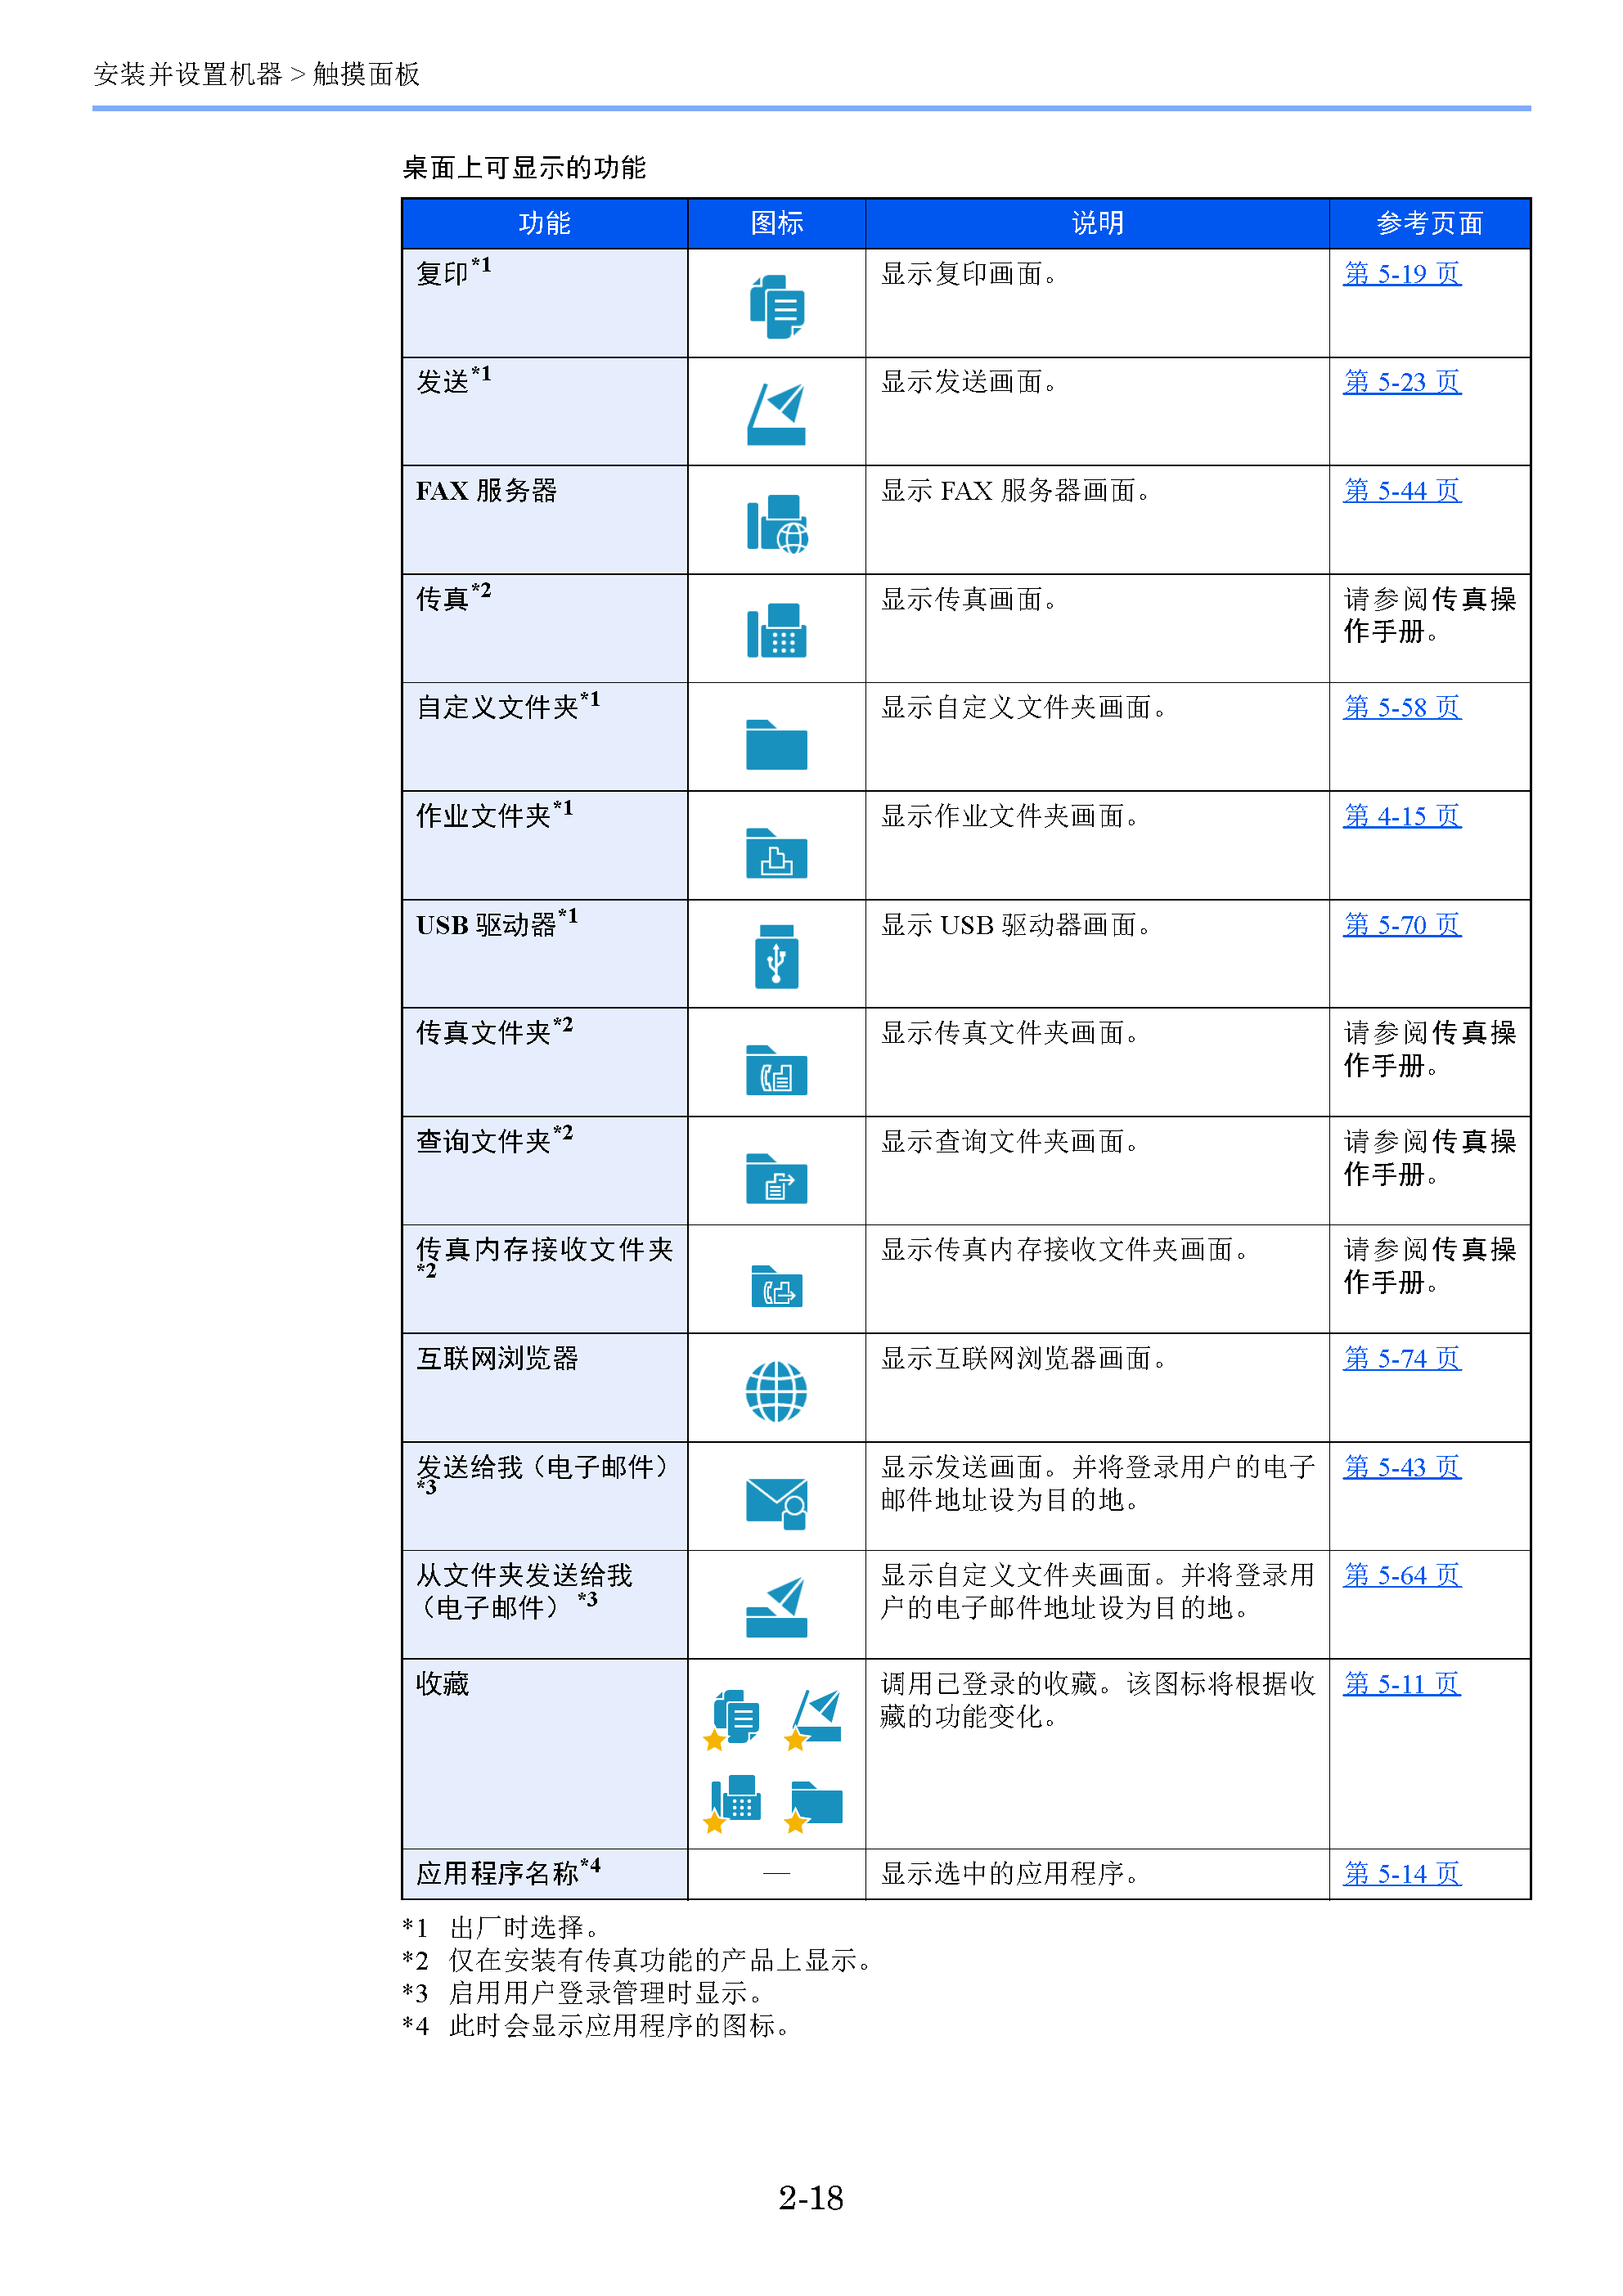
Task: Click the 传真内存接收文件夹 icon
Action: point(777,1286)
